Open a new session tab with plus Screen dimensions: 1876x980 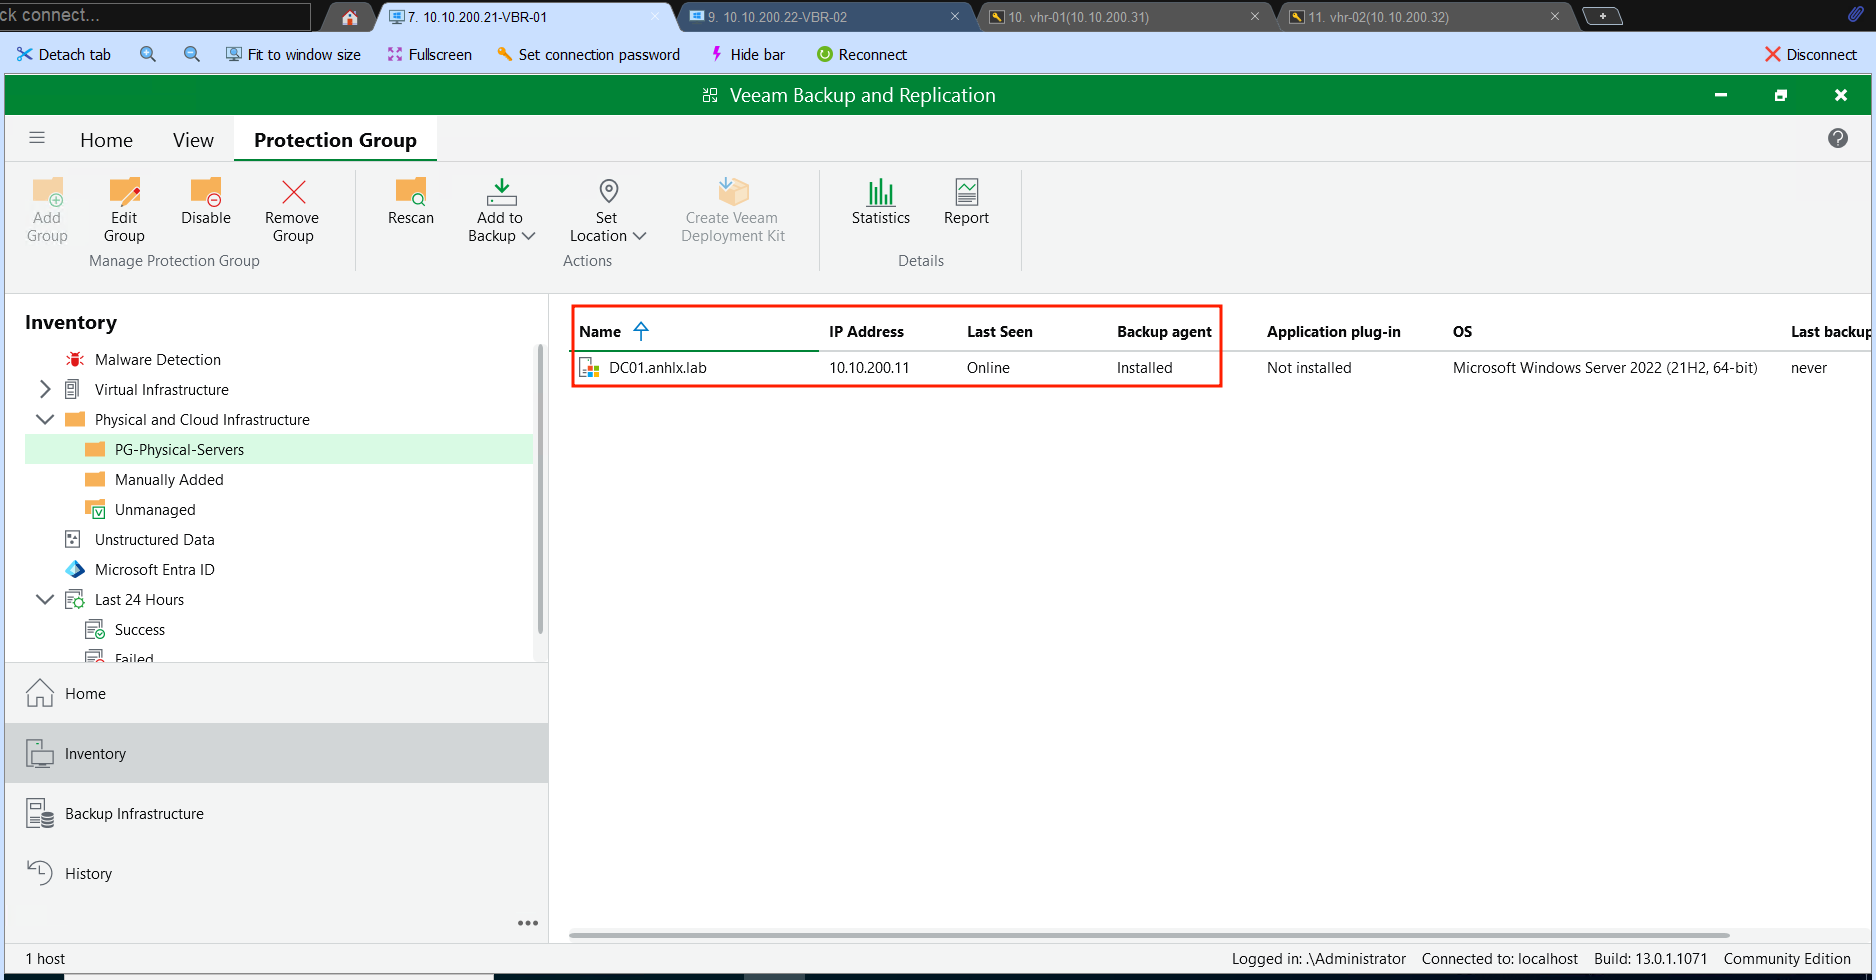pos(1602,16)
